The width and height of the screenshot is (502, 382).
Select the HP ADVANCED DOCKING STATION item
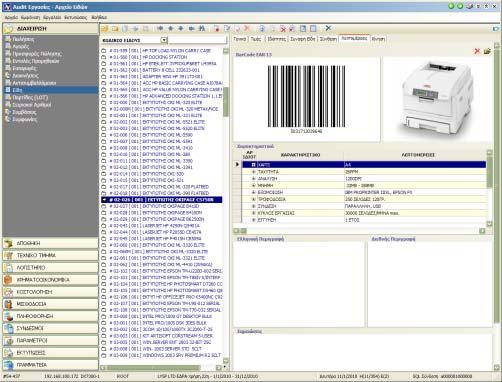point(166,96)
